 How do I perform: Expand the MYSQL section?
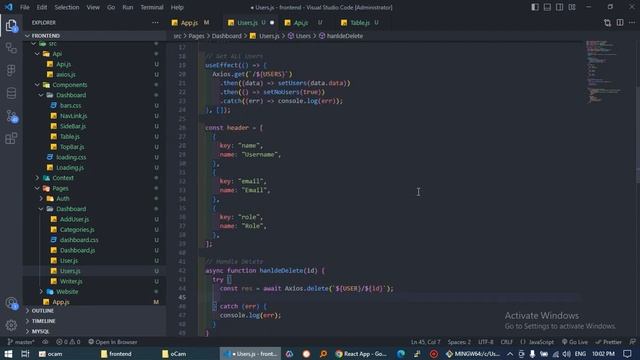40,331
